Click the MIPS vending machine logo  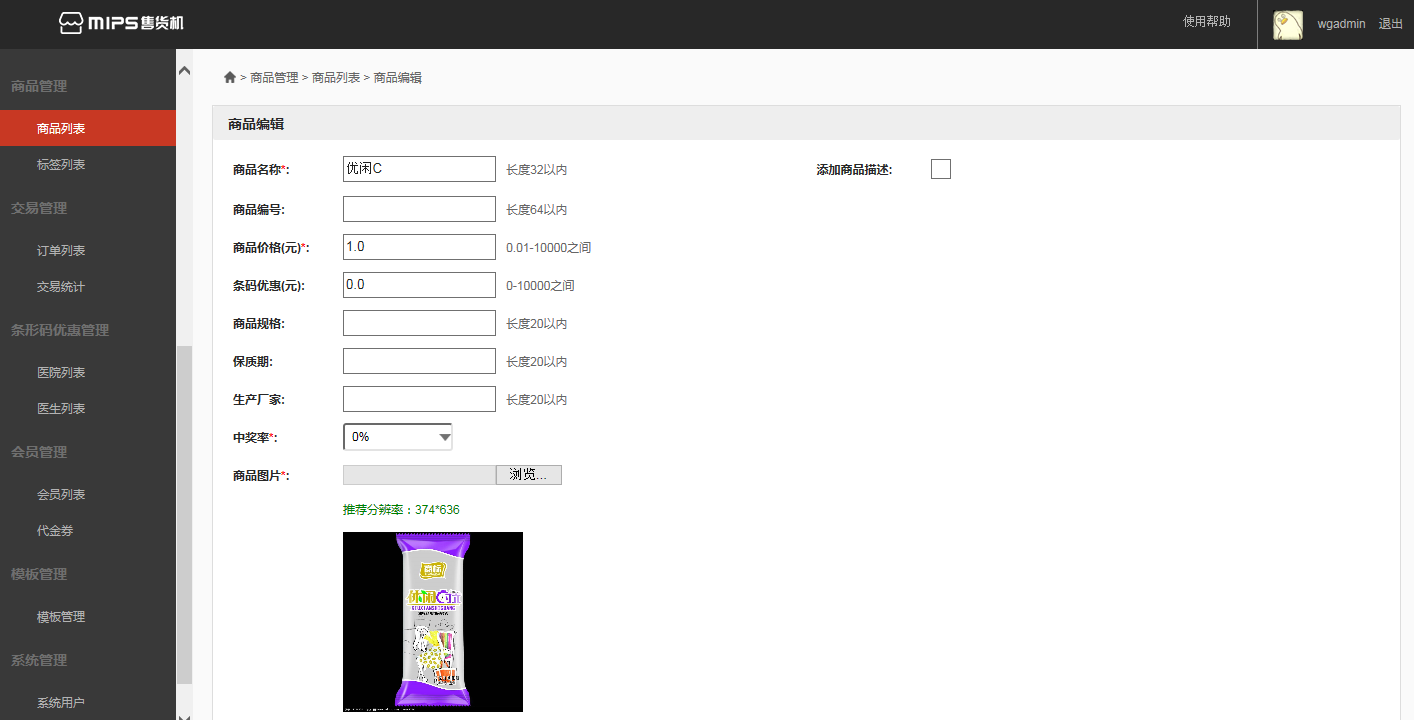point(121,23)
